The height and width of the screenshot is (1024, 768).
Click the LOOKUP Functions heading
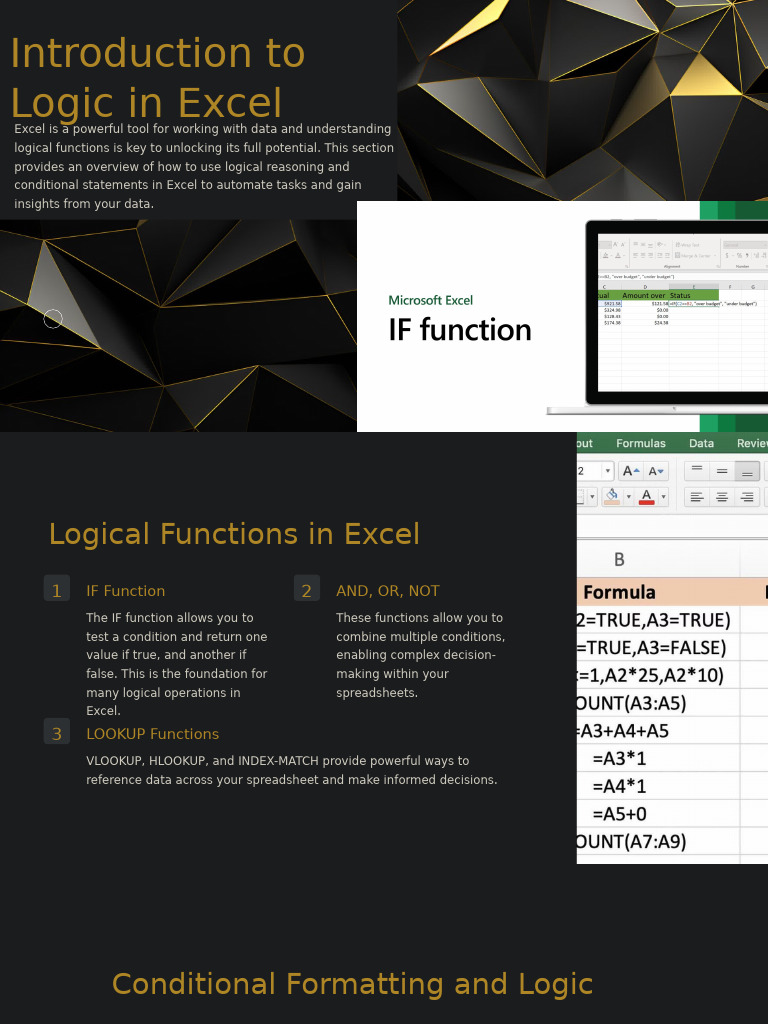coord(152,734)
